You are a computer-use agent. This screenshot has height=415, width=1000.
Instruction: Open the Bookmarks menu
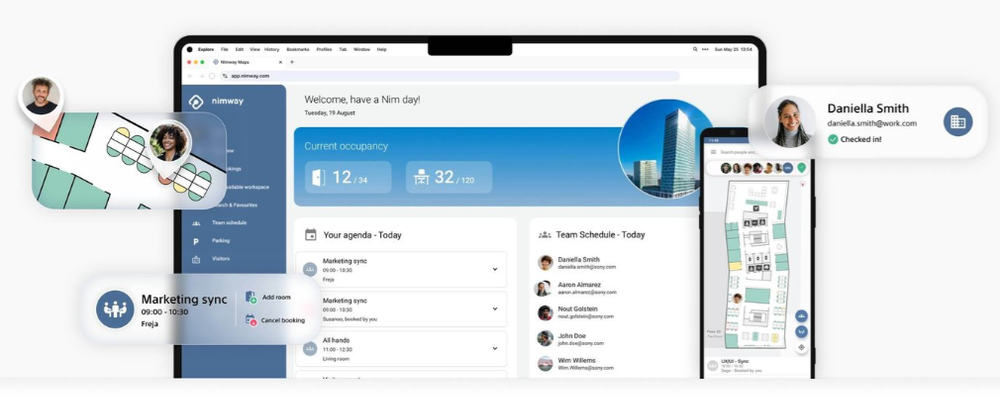[298, 49]
